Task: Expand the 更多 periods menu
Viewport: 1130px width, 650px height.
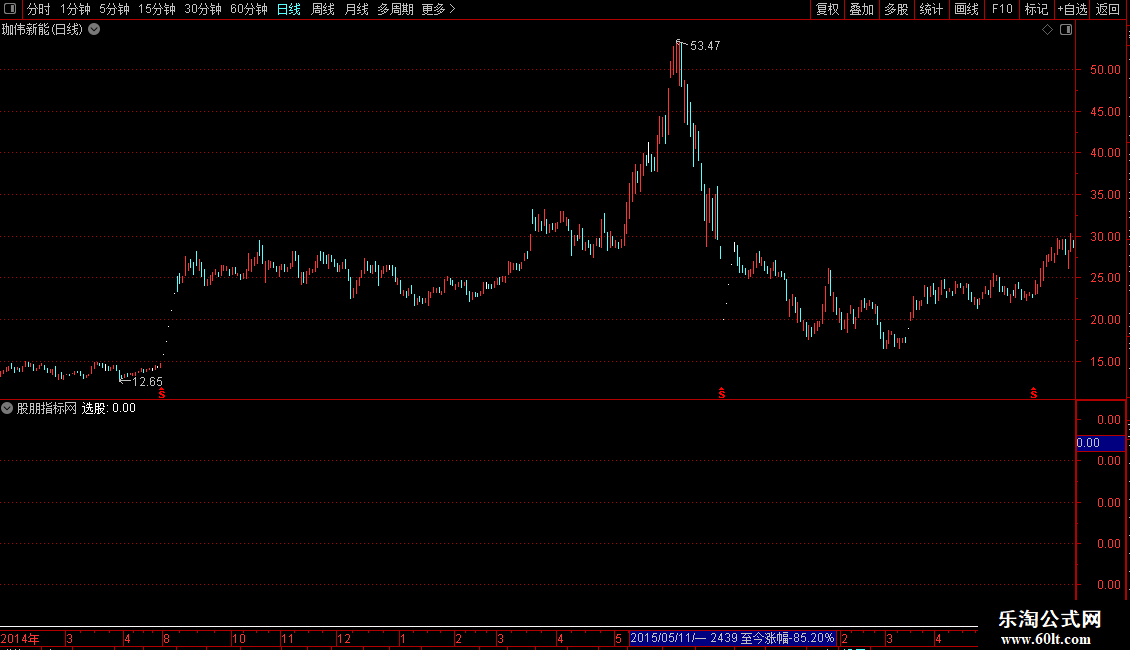Action: point(438,9)
